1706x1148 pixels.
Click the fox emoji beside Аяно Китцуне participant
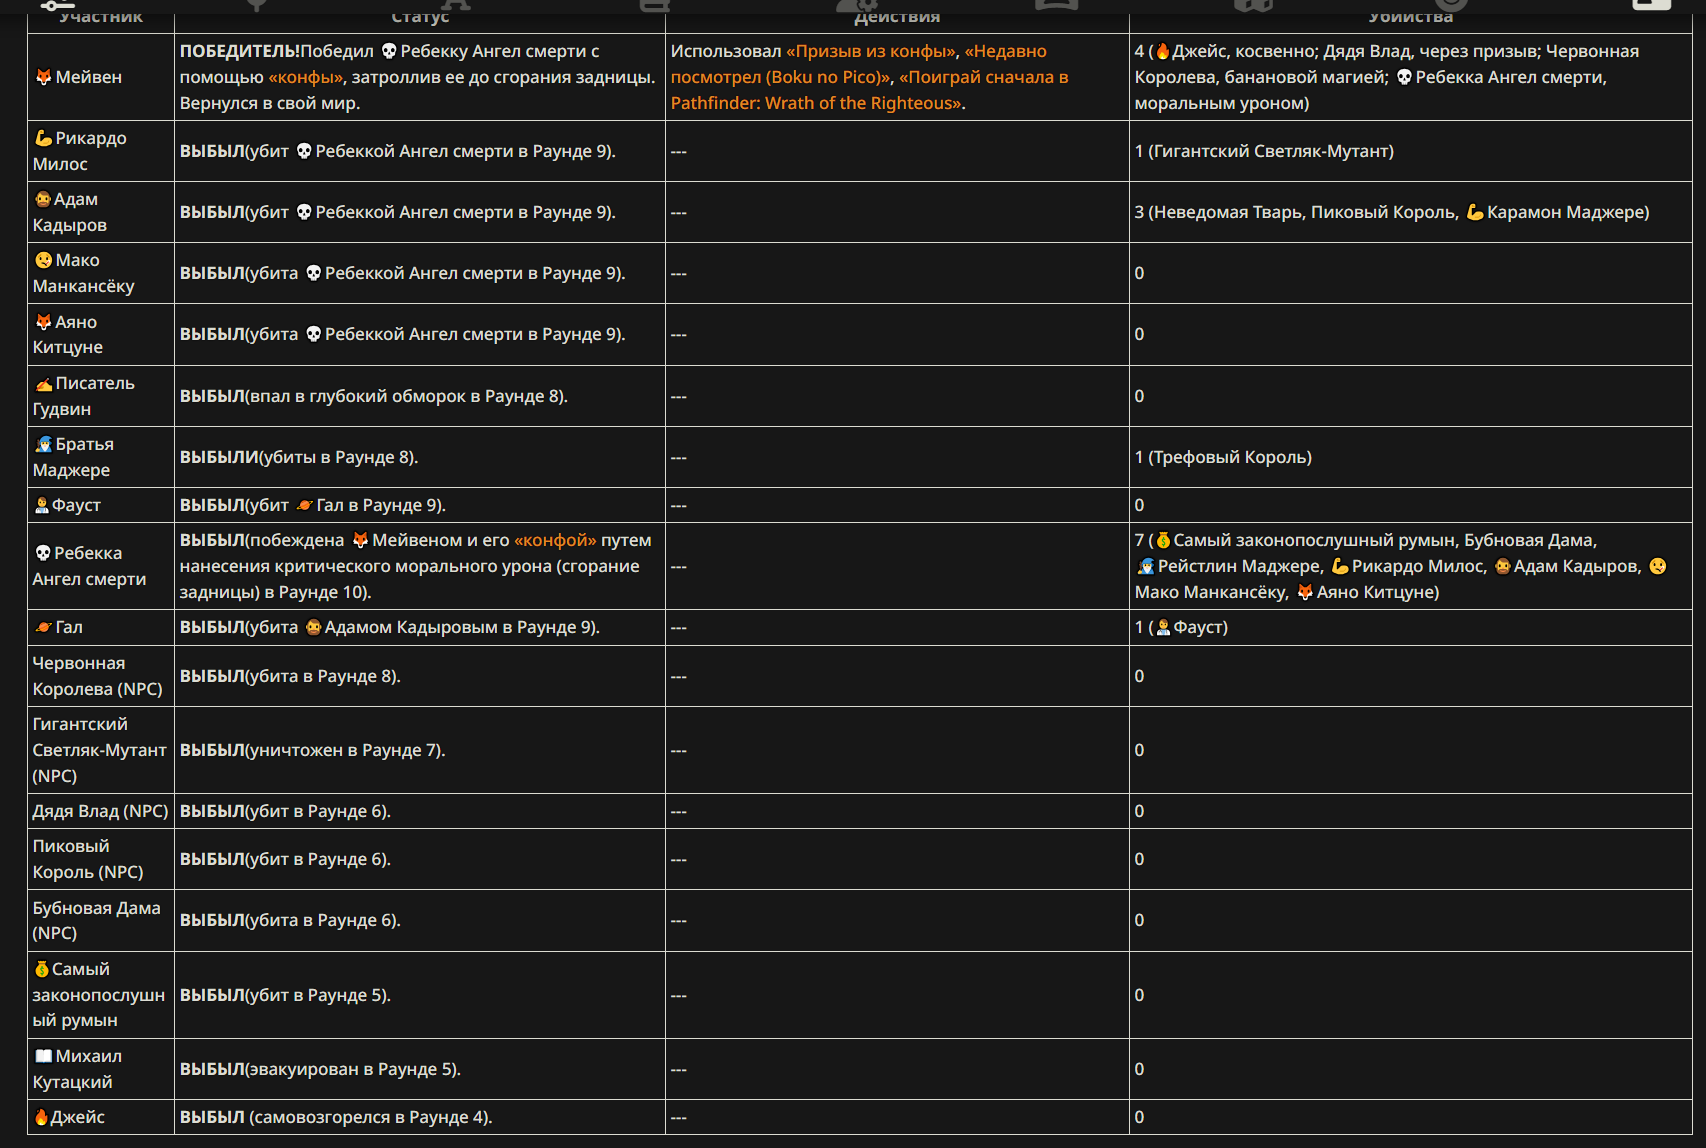coord(43,322)
